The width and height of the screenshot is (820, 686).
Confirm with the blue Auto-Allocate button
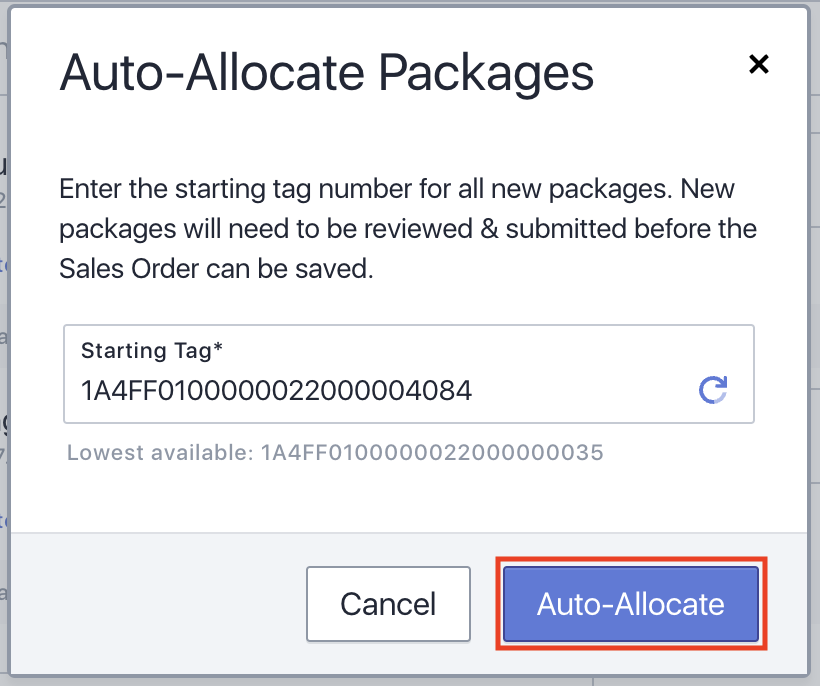tap(631, 604)
